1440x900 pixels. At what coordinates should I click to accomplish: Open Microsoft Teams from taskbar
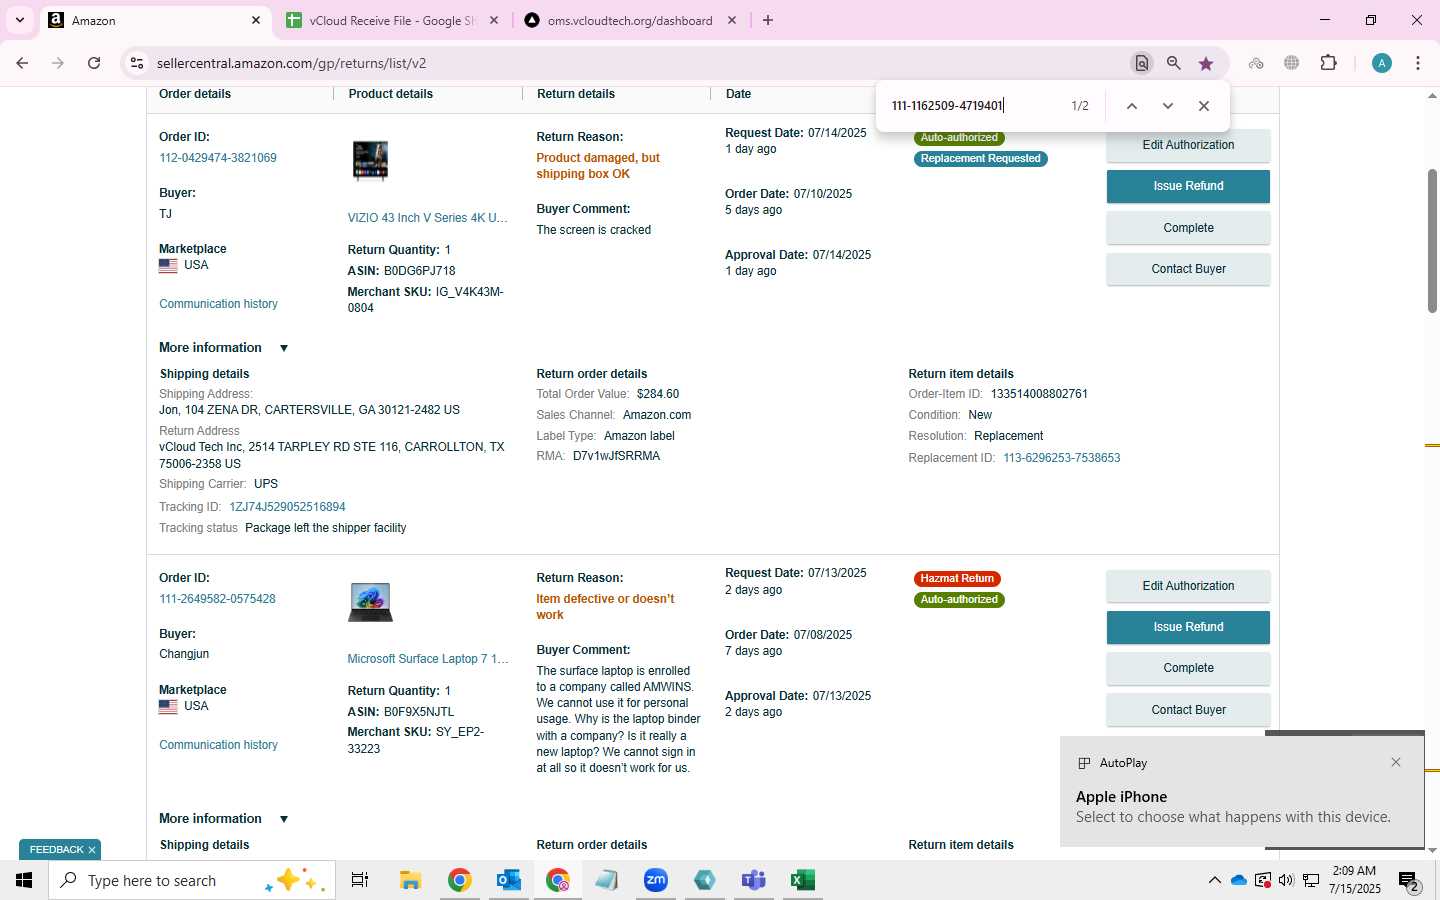(753, 880)
